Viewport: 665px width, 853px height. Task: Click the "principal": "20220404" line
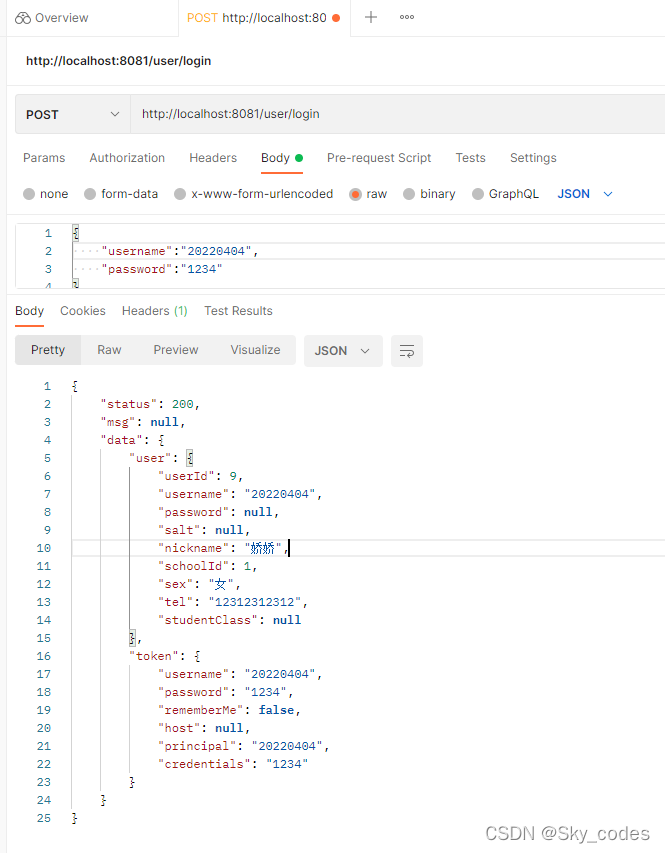click(x=243, y=746)
